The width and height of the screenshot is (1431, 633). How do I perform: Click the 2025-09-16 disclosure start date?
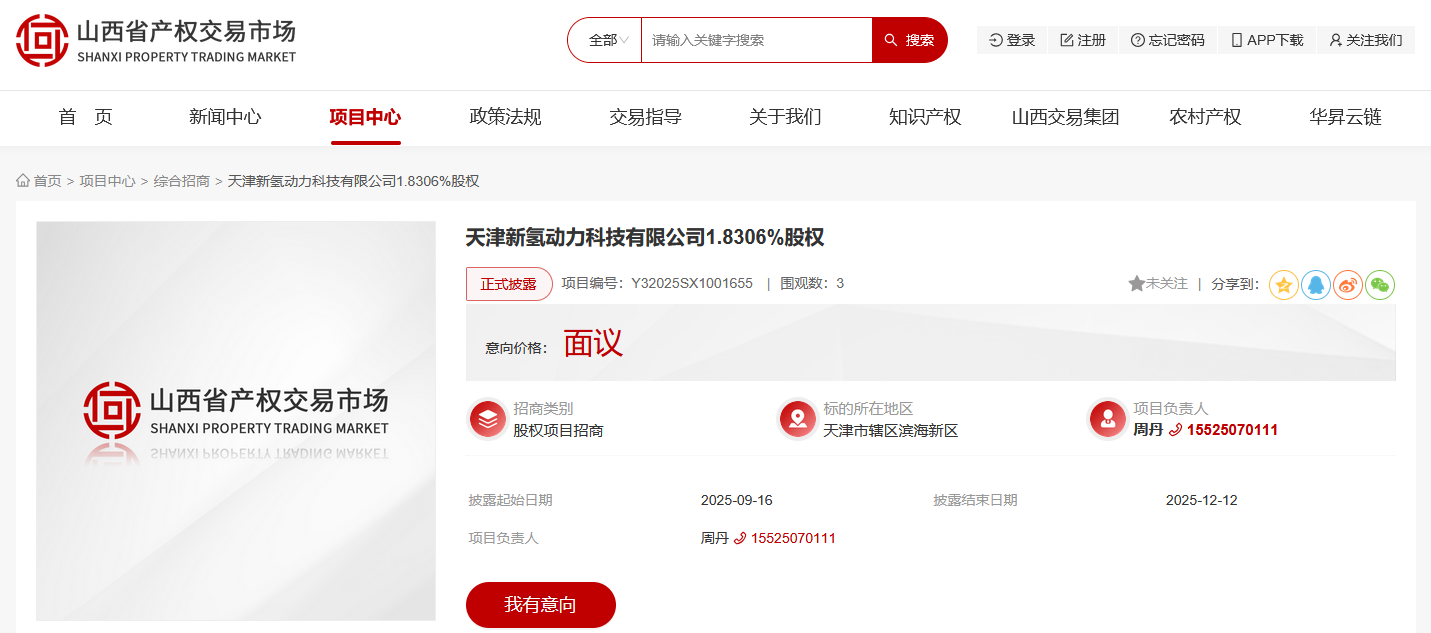pyautogui.click(x=737, y=500)
